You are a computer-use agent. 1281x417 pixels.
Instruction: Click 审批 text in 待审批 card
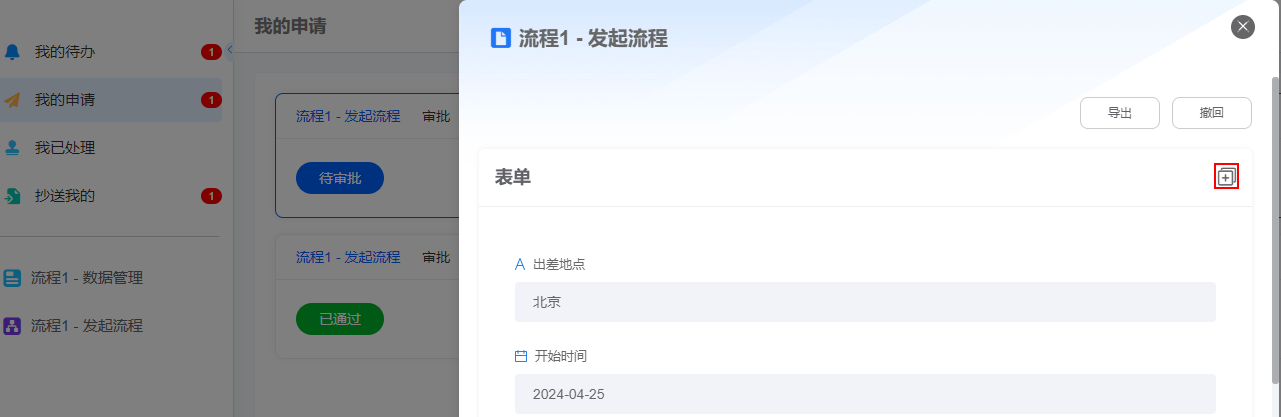tap(436, 116)
